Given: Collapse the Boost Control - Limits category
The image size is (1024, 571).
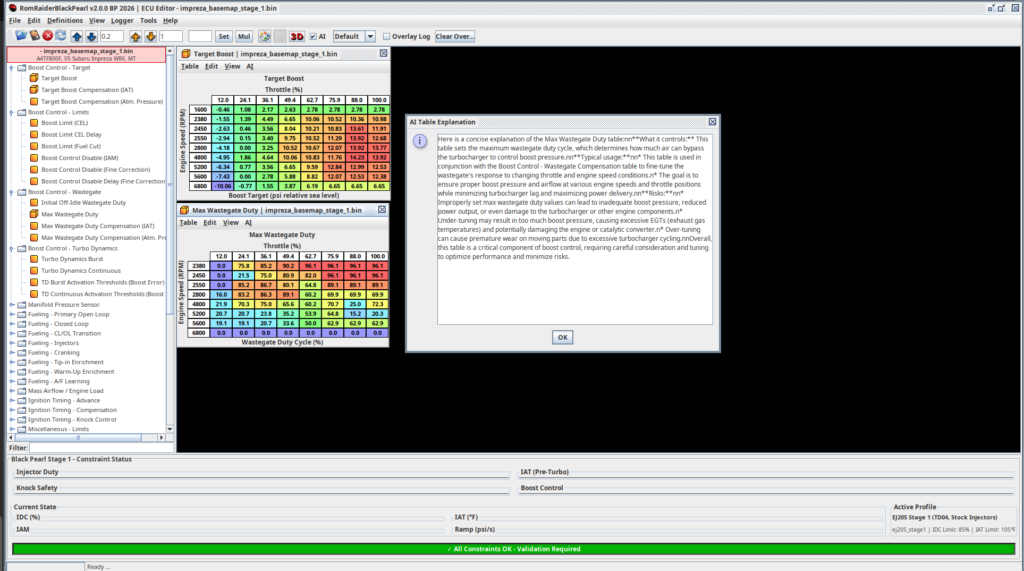Looking at the screenshot, I should pos(12,112).
